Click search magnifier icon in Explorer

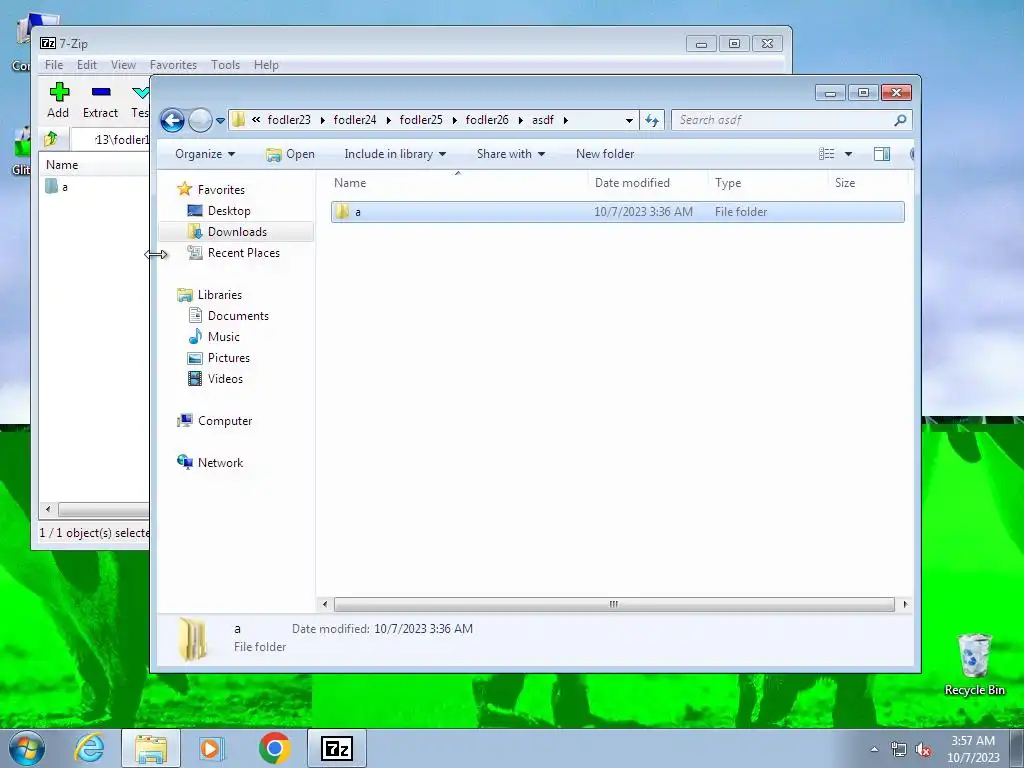pyautogui.click(x=901, y=120)
